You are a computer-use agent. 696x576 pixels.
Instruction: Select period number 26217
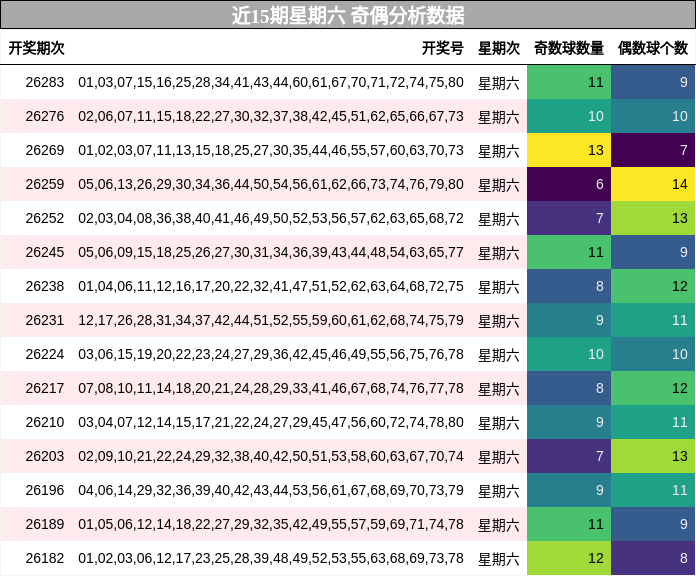coord(44,388)
